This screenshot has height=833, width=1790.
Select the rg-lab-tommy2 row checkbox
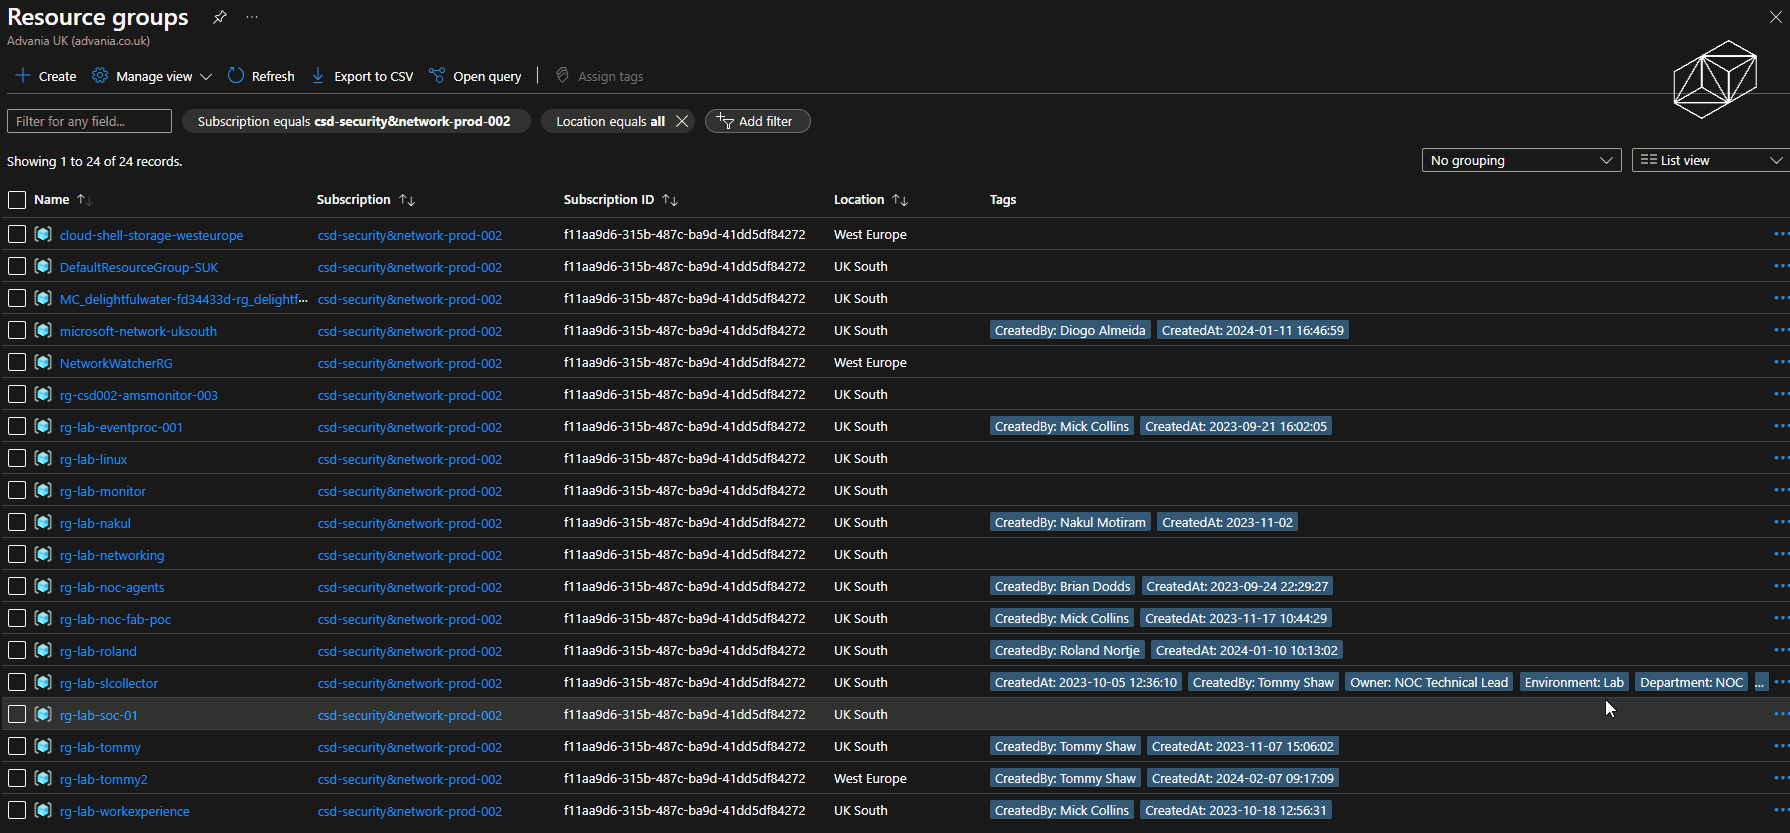[x=17, y=778]
